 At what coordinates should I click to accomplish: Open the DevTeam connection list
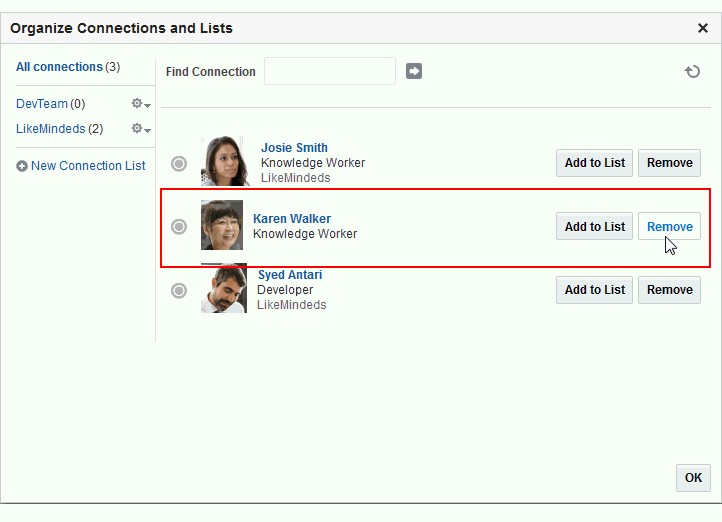tap(42, 104)
